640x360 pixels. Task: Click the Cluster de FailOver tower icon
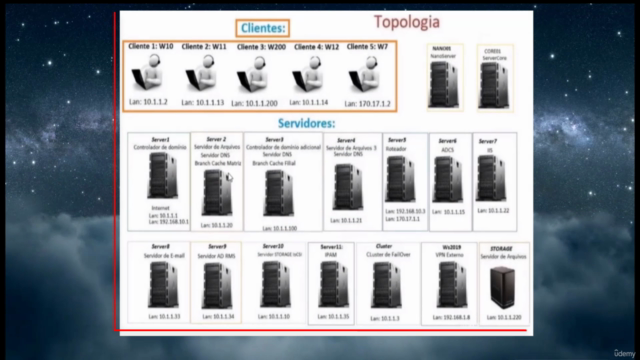tap(386, 285)
